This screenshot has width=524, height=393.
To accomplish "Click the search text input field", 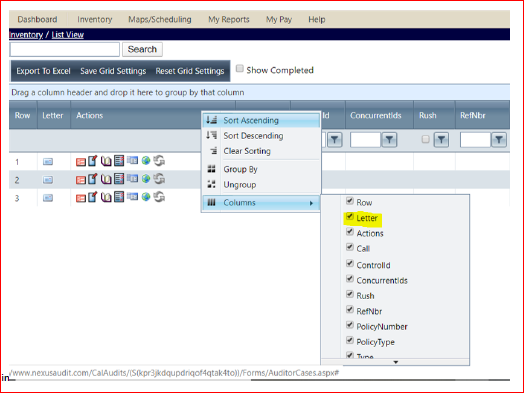I will point(64,49).
